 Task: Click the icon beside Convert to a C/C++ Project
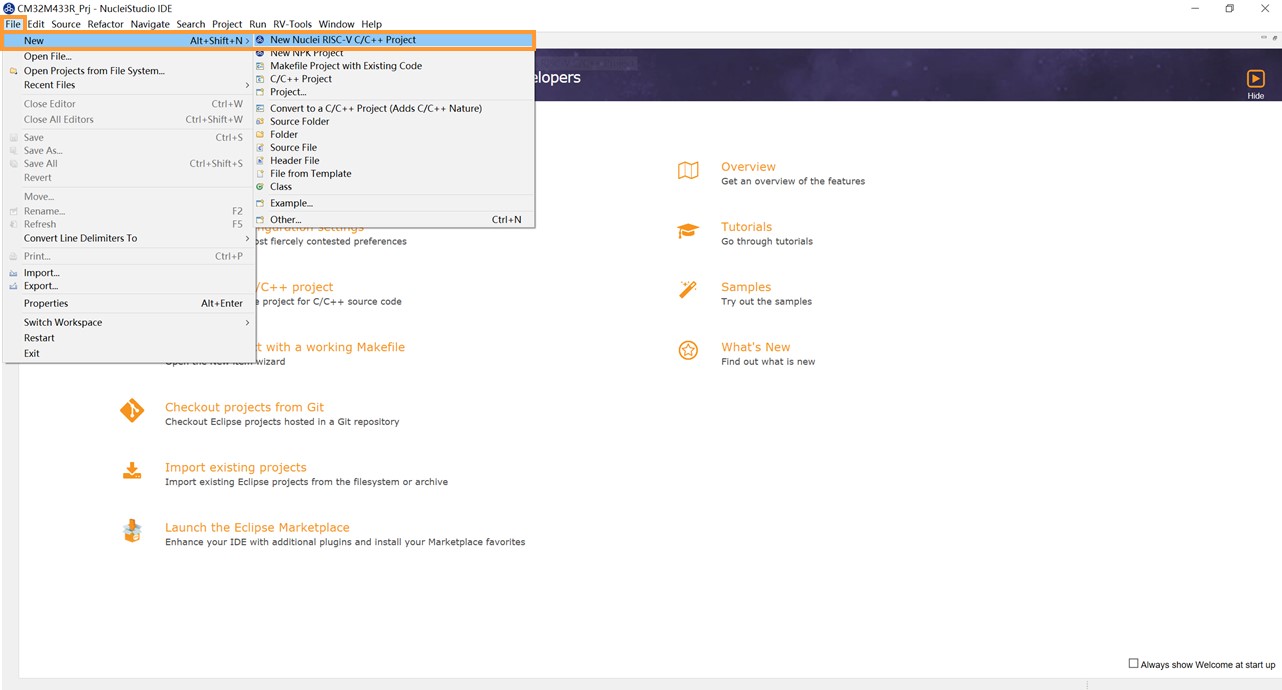[x=260, y=108]
